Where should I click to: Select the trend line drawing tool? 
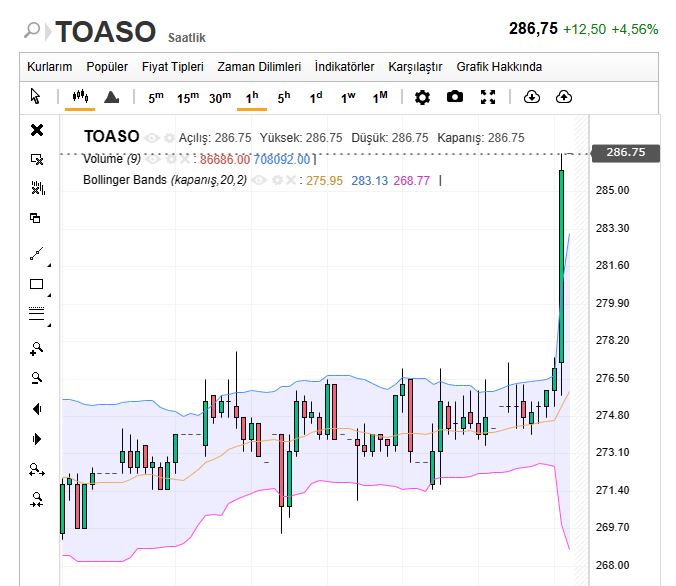[37, 254]
